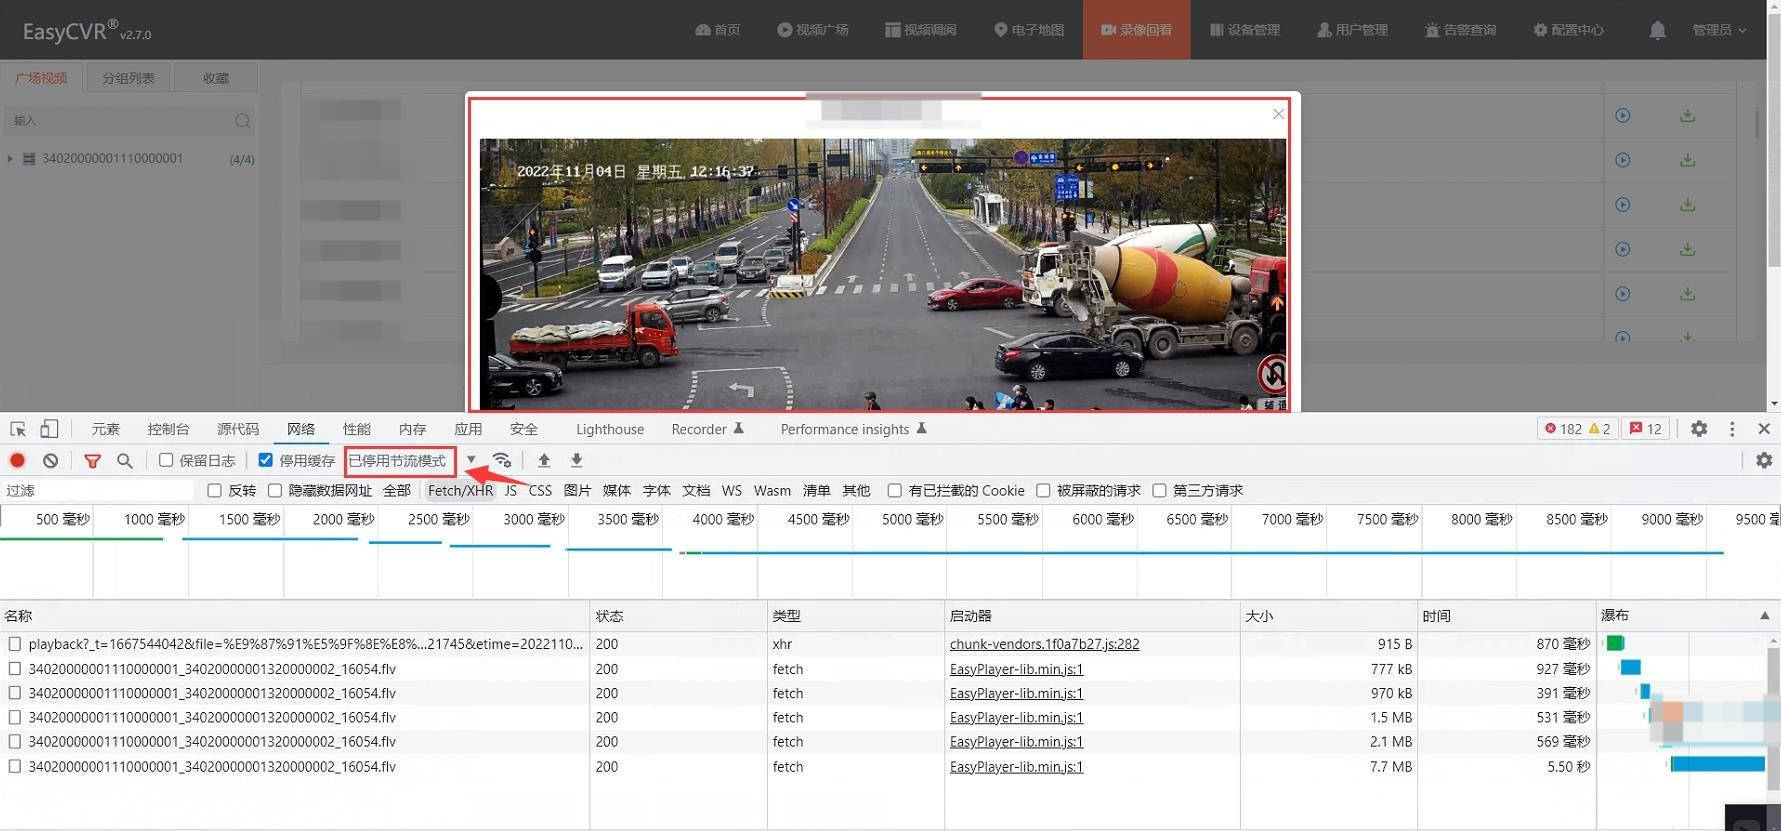Clear the network log

[50, 461]
